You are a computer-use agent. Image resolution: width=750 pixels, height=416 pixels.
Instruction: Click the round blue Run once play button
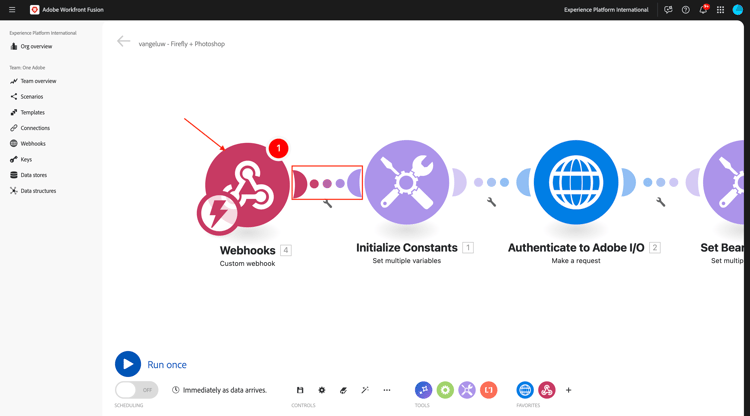tap(128, 364)
